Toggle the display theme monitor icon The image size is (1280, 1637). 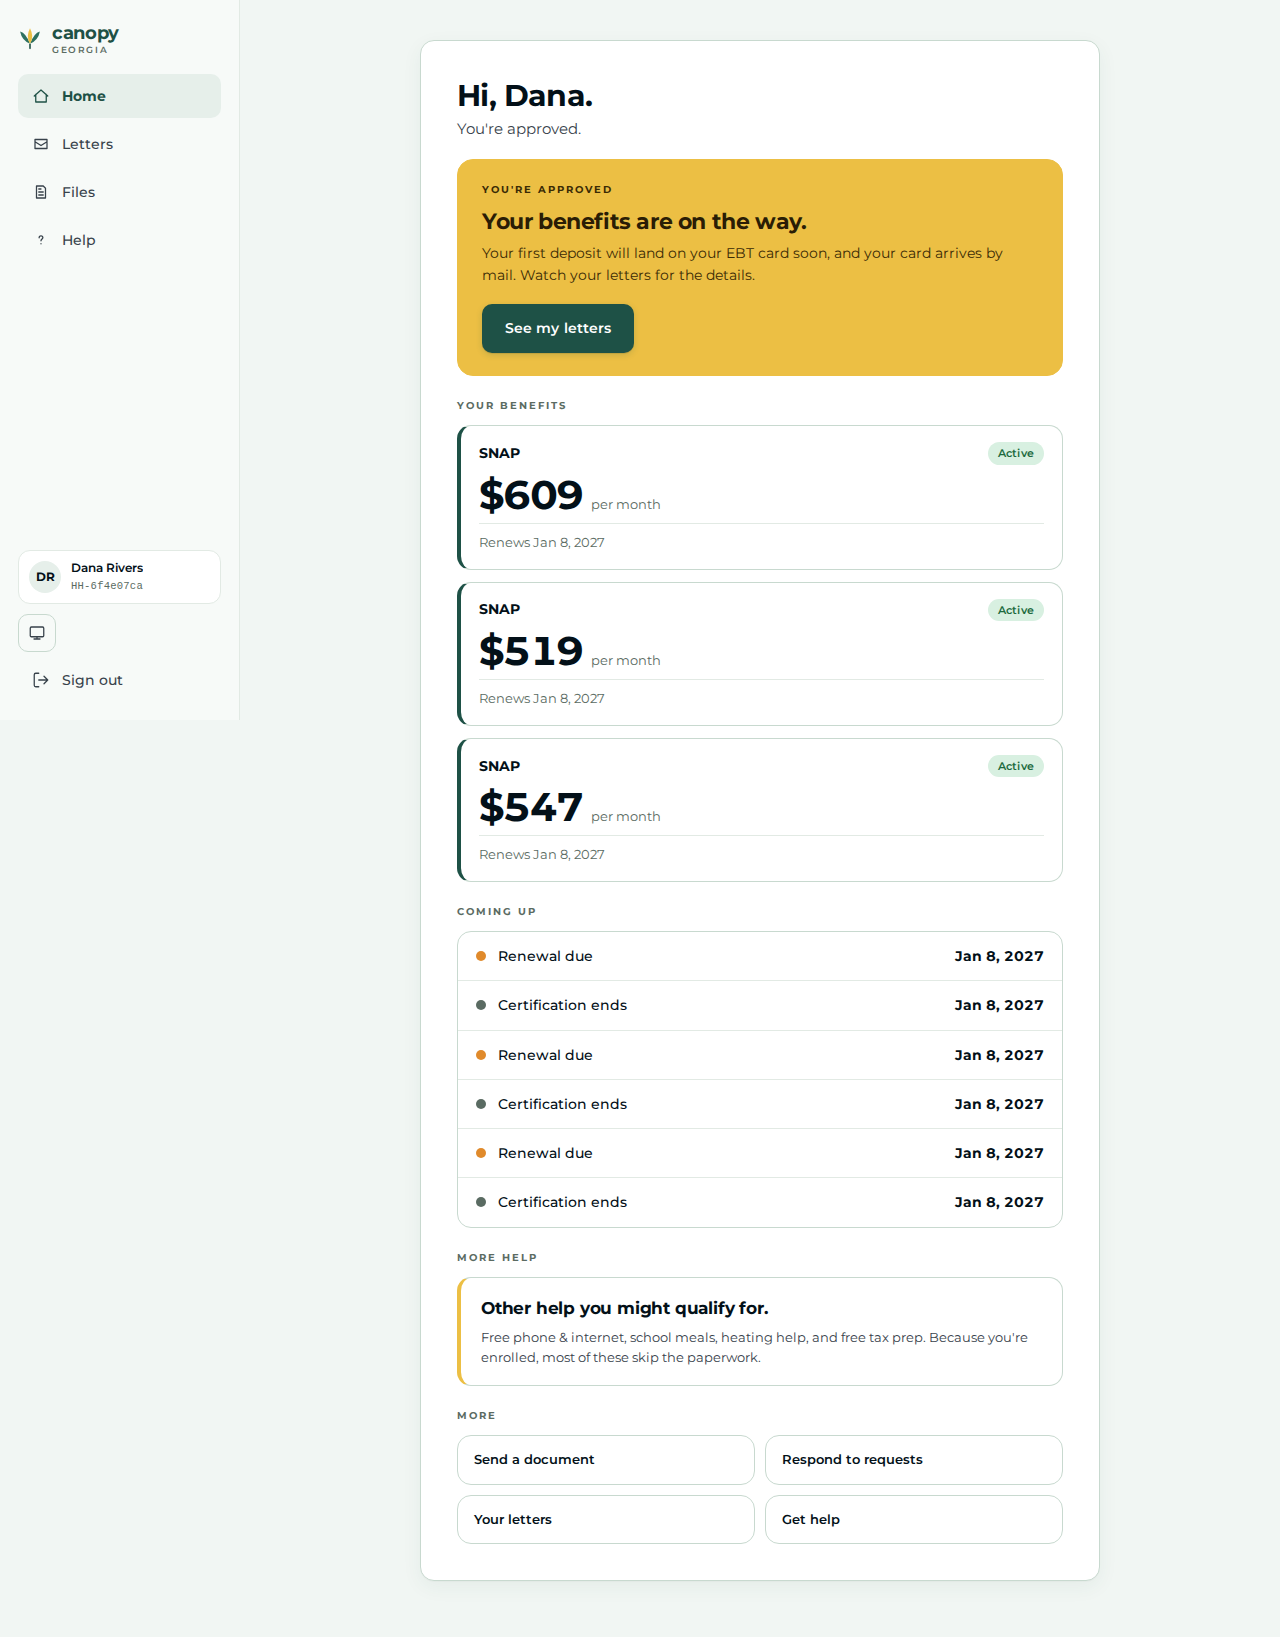pos(37,633)
